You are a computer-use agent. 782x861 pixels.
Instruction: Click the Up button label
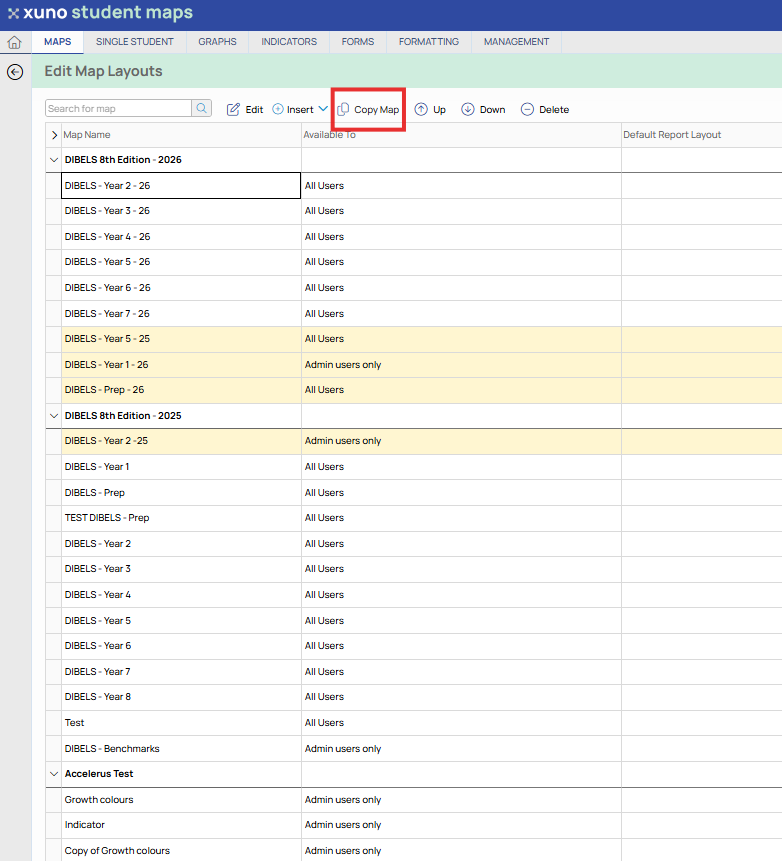click(x=439, y=110)
